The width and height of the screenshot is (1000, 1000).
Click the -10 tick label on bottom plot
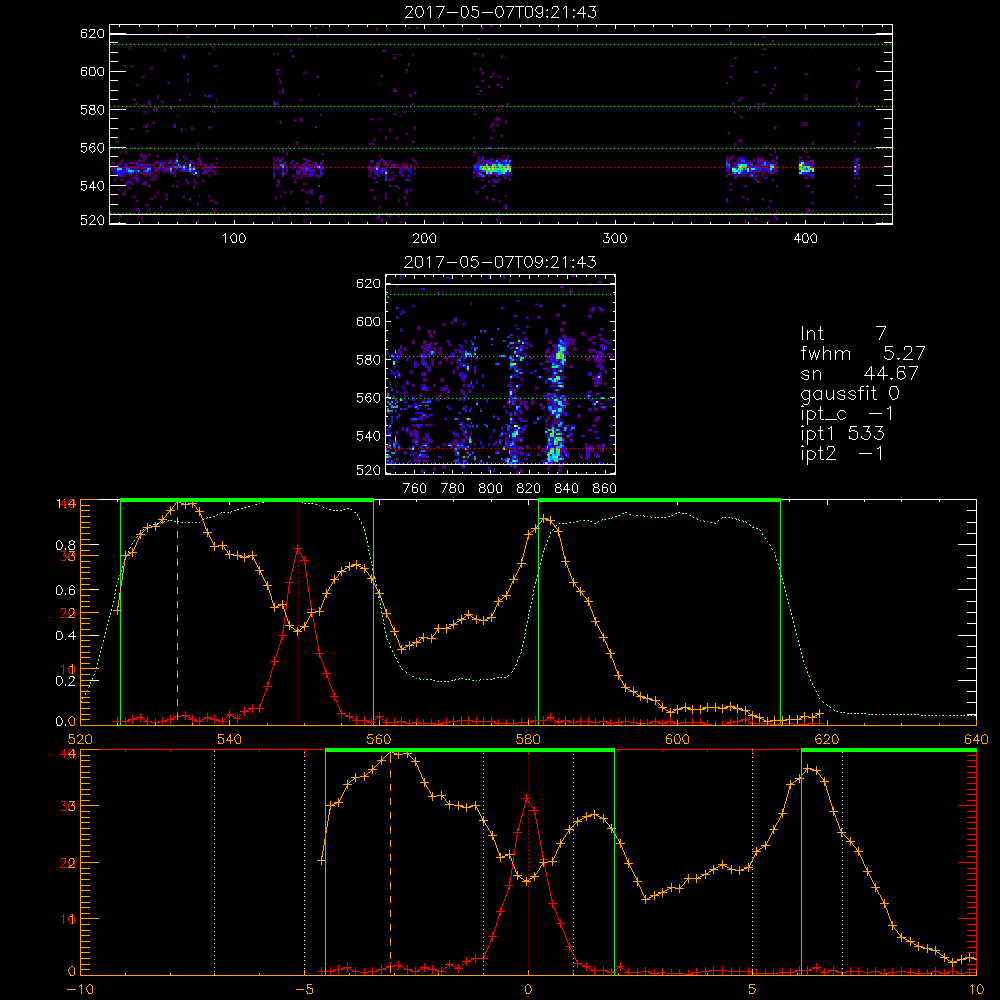point(80,990)
